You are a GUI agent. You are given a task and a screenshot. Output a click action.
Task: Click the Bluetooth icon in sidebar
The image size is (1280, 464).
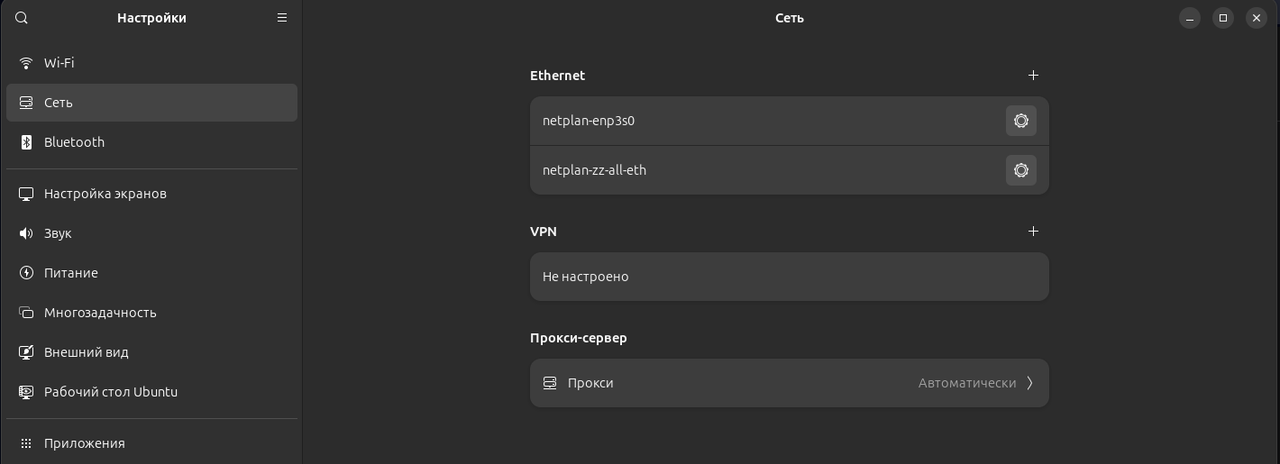coord(26,142)
